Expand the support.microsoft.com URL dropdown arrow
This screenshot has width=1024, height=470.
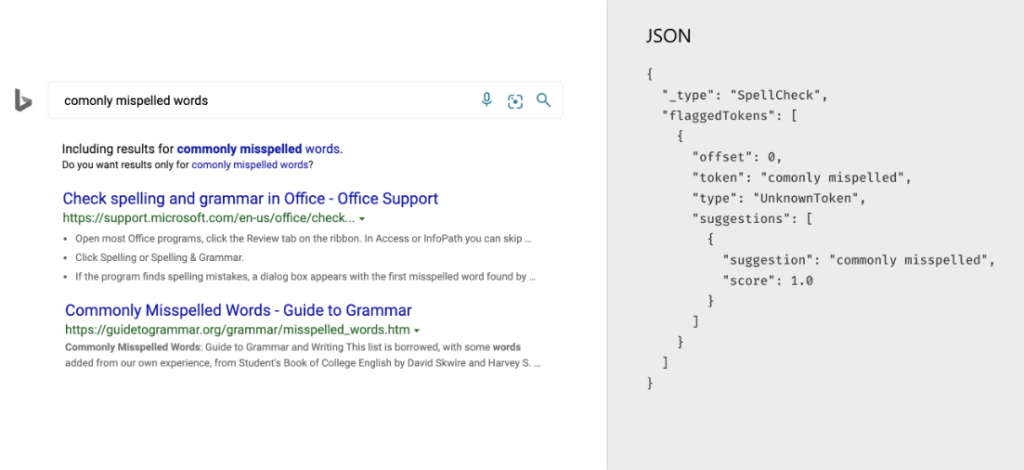(x=362, y=219)
